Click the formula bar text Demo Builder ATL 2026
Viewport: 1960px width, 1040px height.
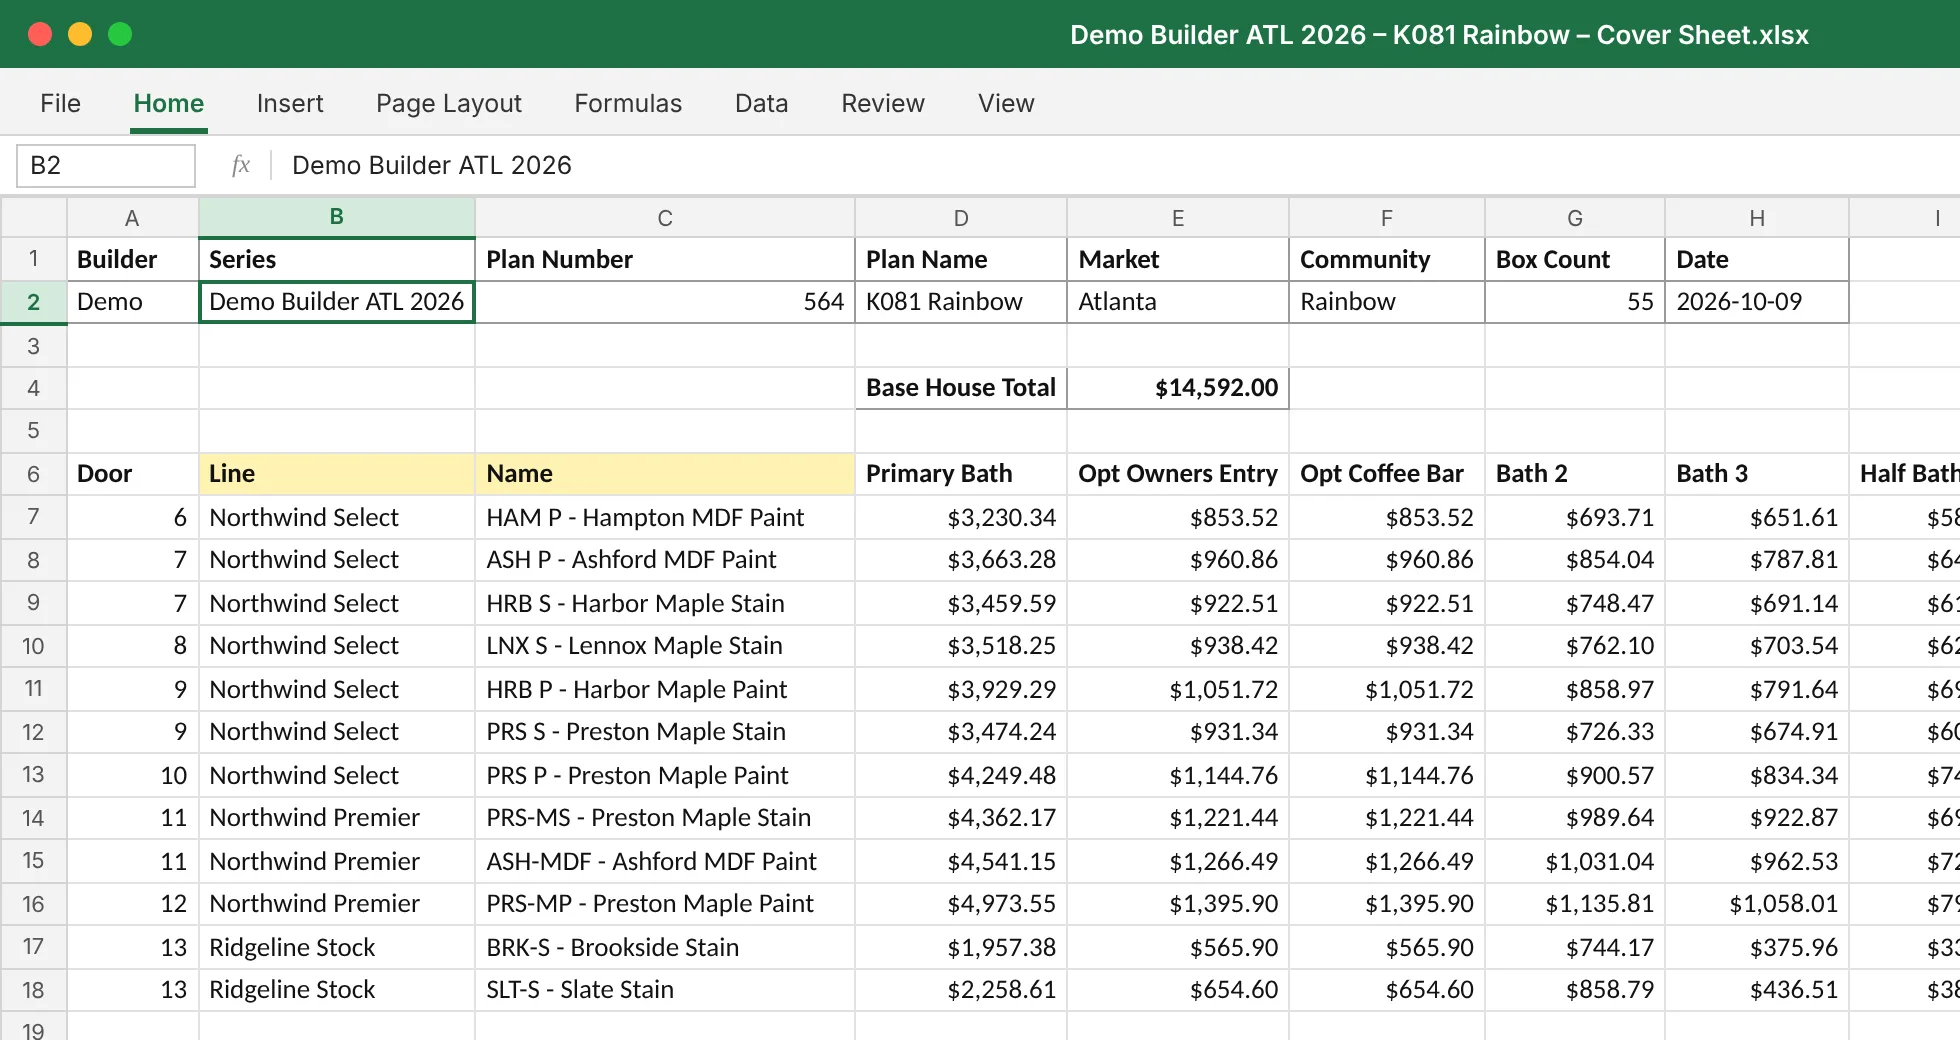(432, 165)
